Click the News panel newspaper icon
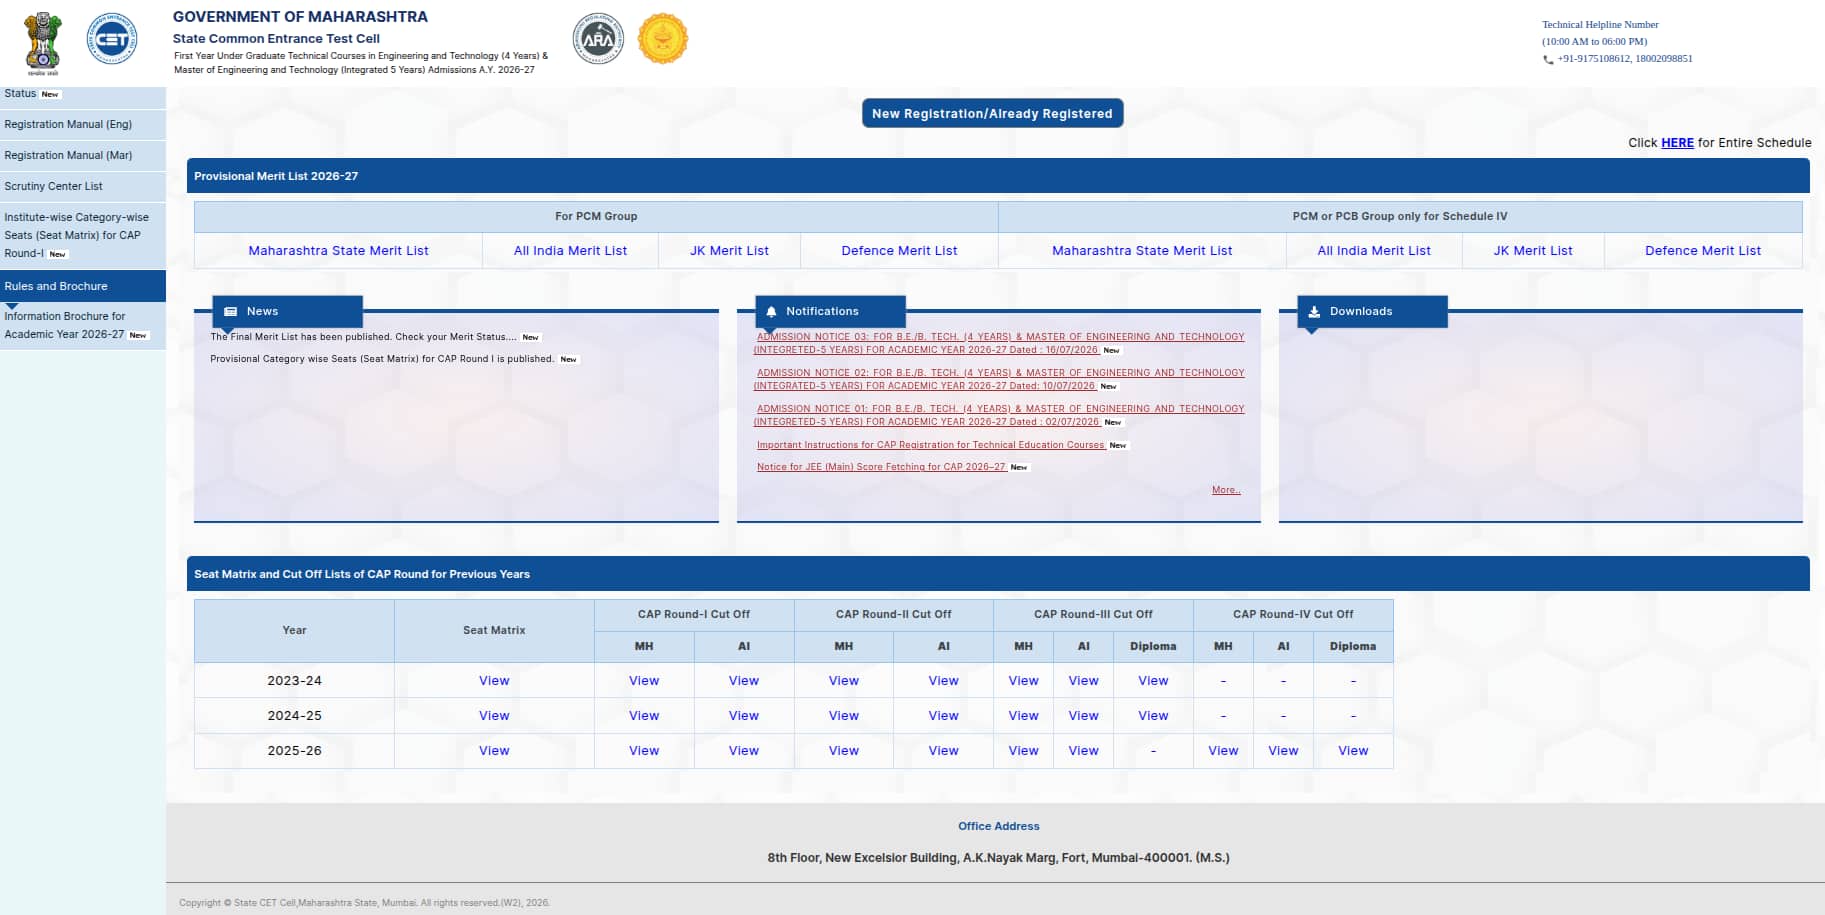This screenshot has width=1825, height=915. click(230, 312)
